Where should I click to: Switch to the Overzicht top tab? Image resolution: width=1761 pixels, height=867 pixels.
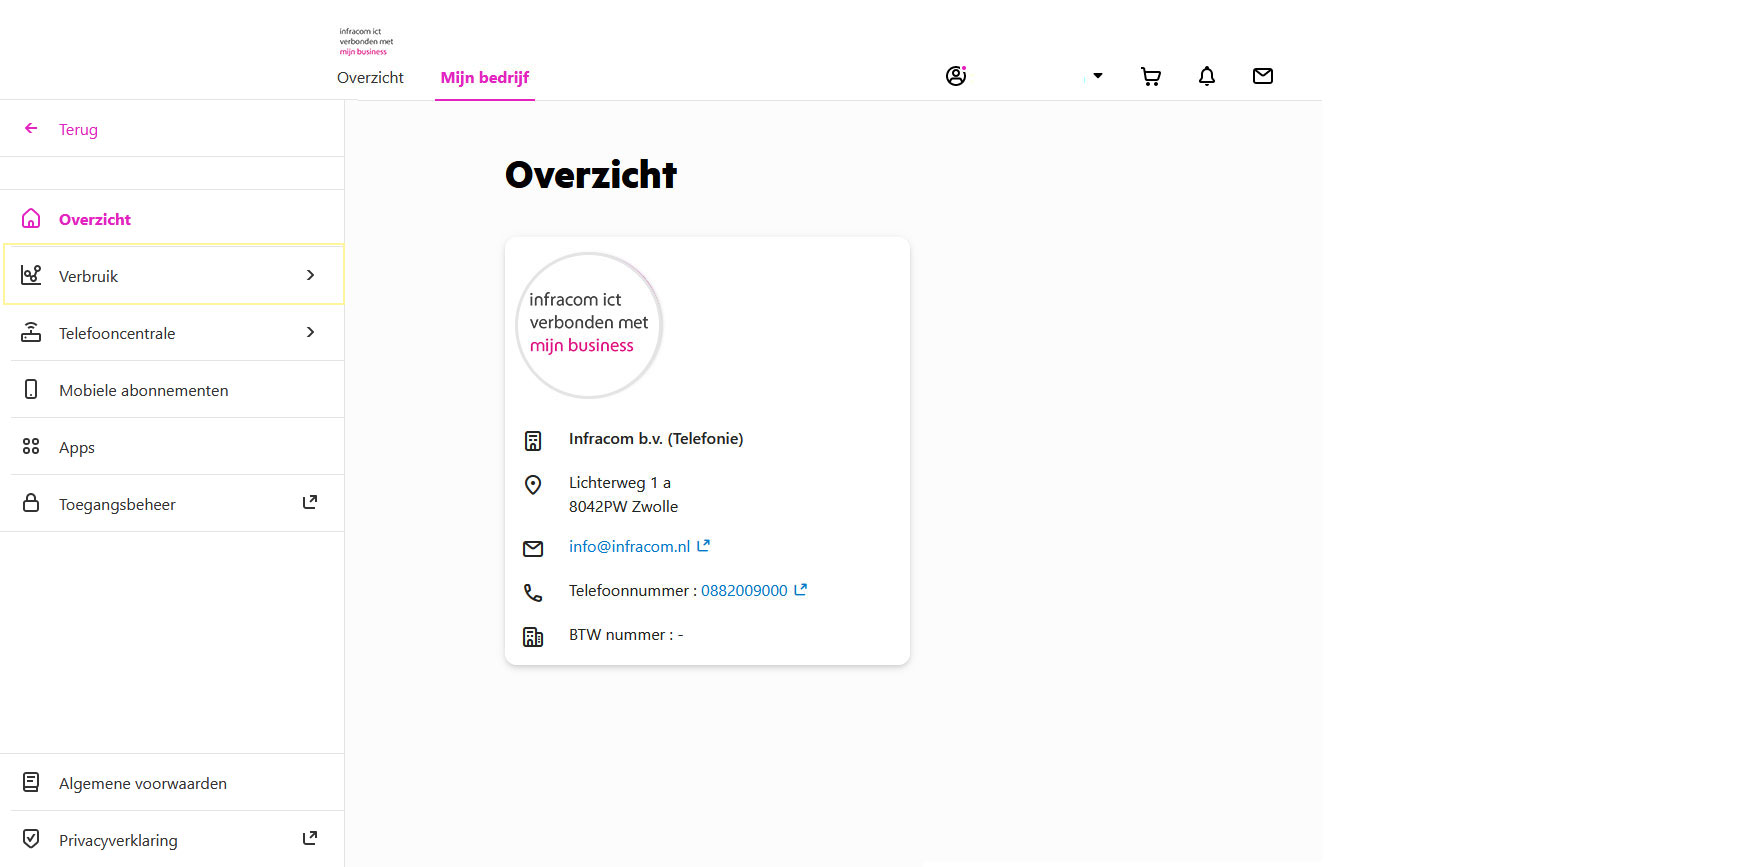point(370,78)
